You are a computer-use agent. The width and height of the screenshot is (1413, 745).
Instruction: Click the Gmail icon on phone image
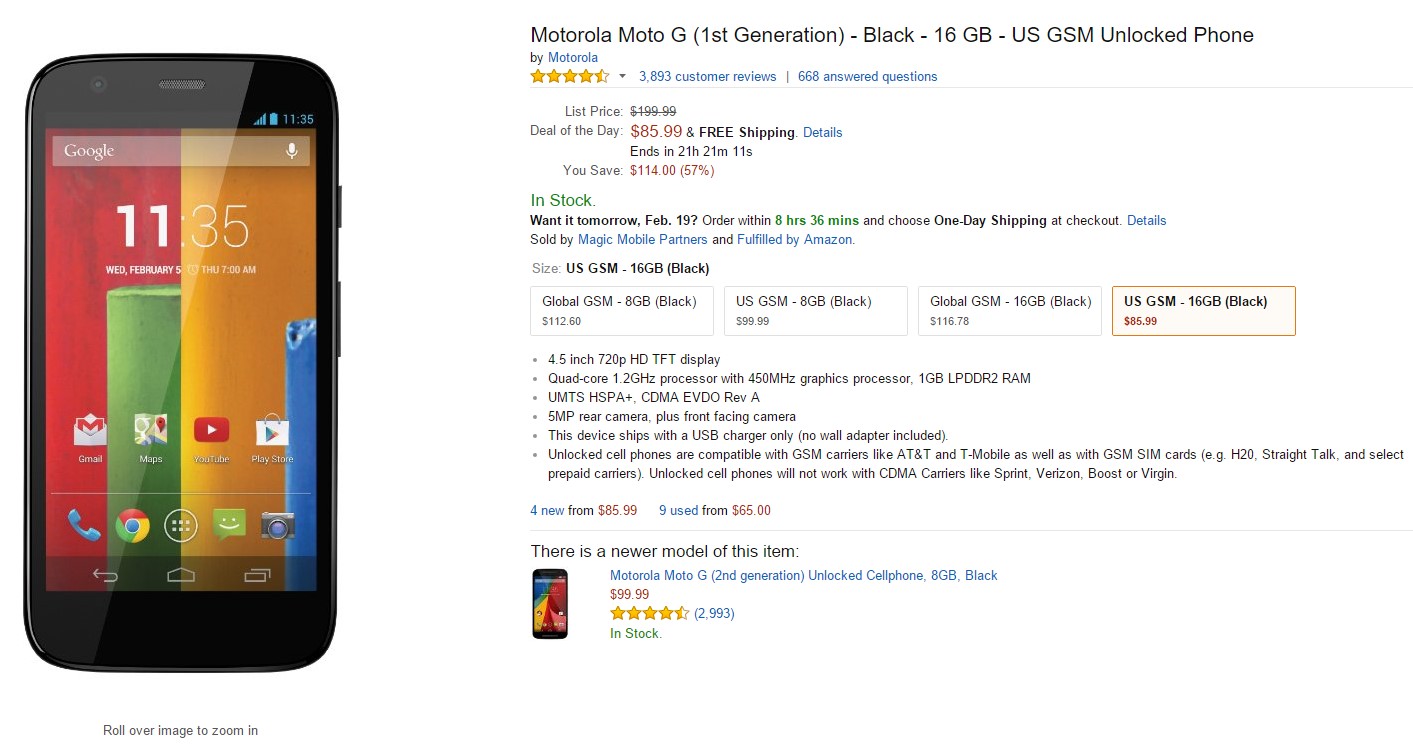pos(90,431)
